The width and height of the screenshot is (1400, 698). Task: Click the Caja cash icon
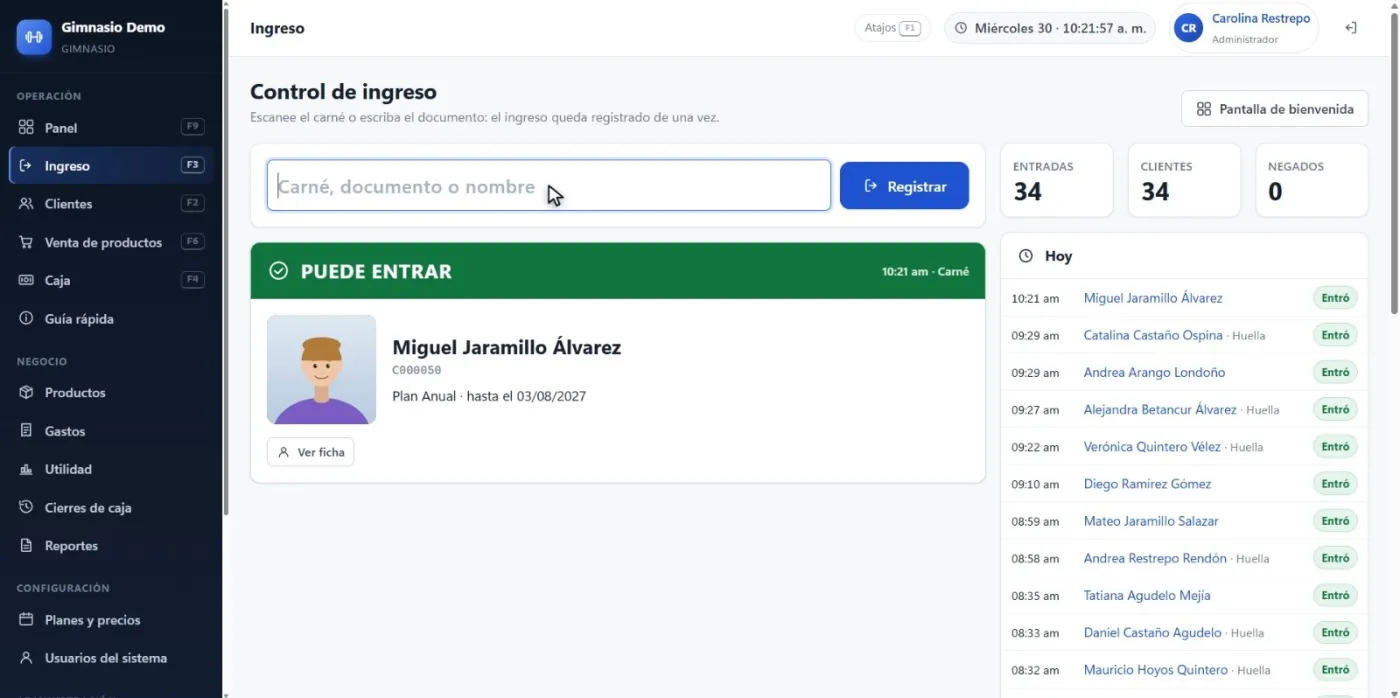[26, 280]
